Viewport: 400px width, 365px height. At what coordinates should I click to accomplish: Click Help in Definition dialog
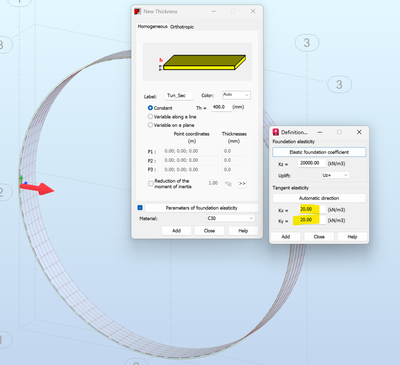[x=352, y=237]
